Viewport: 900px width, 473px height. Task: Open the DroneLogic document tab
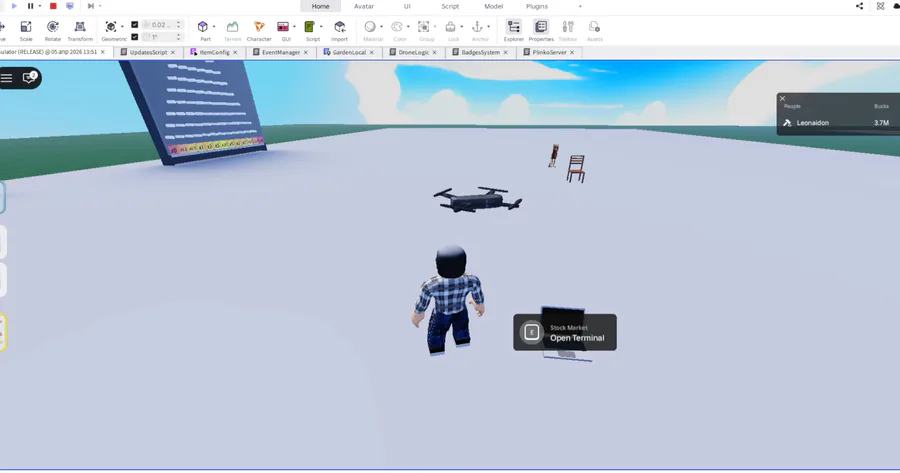(413, 52)
